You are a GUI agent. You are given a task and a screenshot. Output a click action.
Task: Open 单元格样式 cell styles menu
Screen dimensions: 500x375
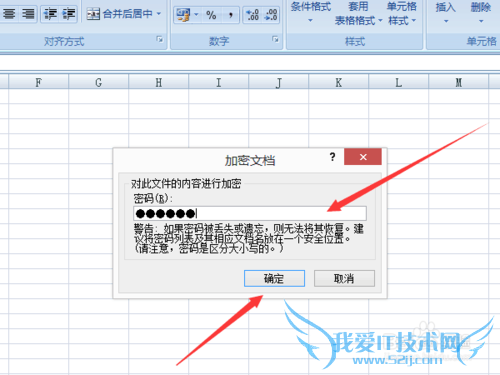click(x=402, y=13)
